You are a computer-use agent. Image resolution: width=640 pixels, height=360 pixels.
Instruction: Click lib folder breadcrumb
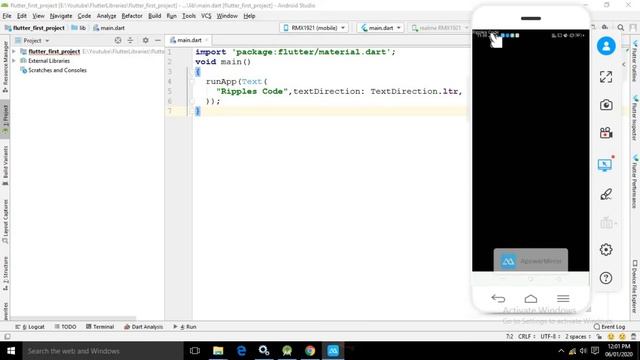(79, 28)
